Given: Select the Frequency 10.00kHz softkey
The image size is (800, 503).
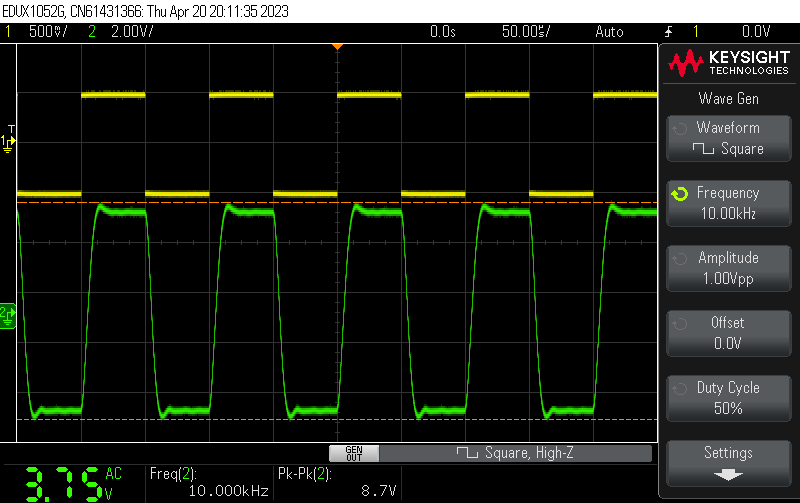Looking at the screenshot, I should coord(729,203).
